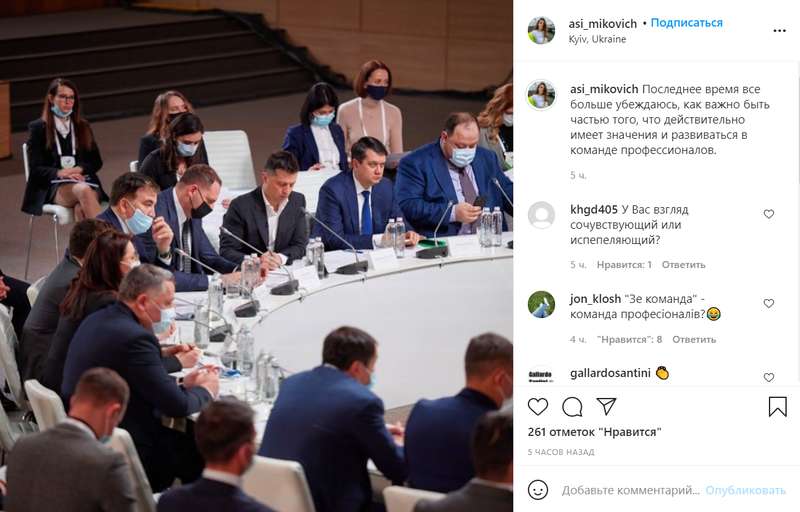This screenshot has height=512, width=800.
Task: Open the Kyiv, Ukraine location link
Action: point(597,39)
